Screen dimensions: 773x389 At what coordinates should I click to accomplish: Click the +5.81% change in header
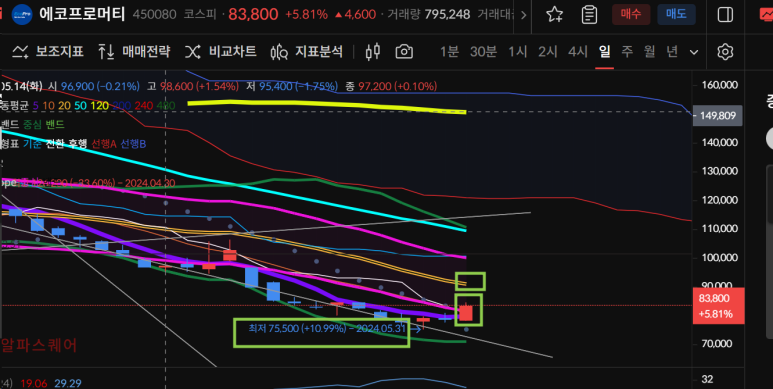(x=306, y=15)
